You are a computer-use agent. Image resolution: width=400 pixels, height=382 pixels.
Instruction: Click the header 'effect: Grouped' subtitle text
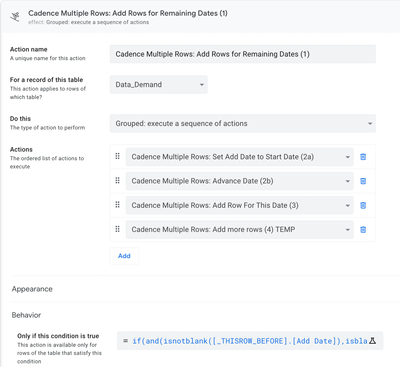click(x=88, y=22)
